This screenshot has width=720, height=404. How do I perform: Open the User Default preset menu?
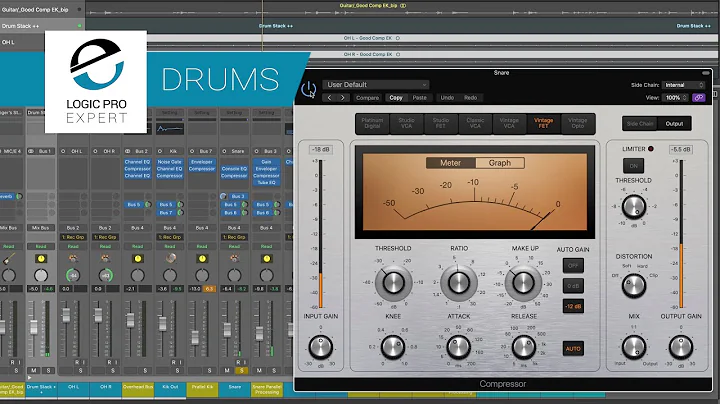(x=376, y=84)
